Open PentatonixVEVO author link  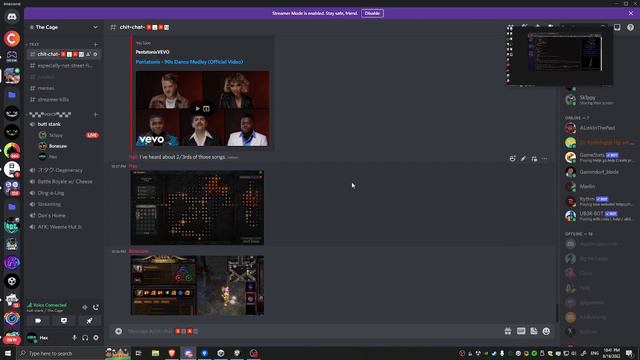[152, 52]
